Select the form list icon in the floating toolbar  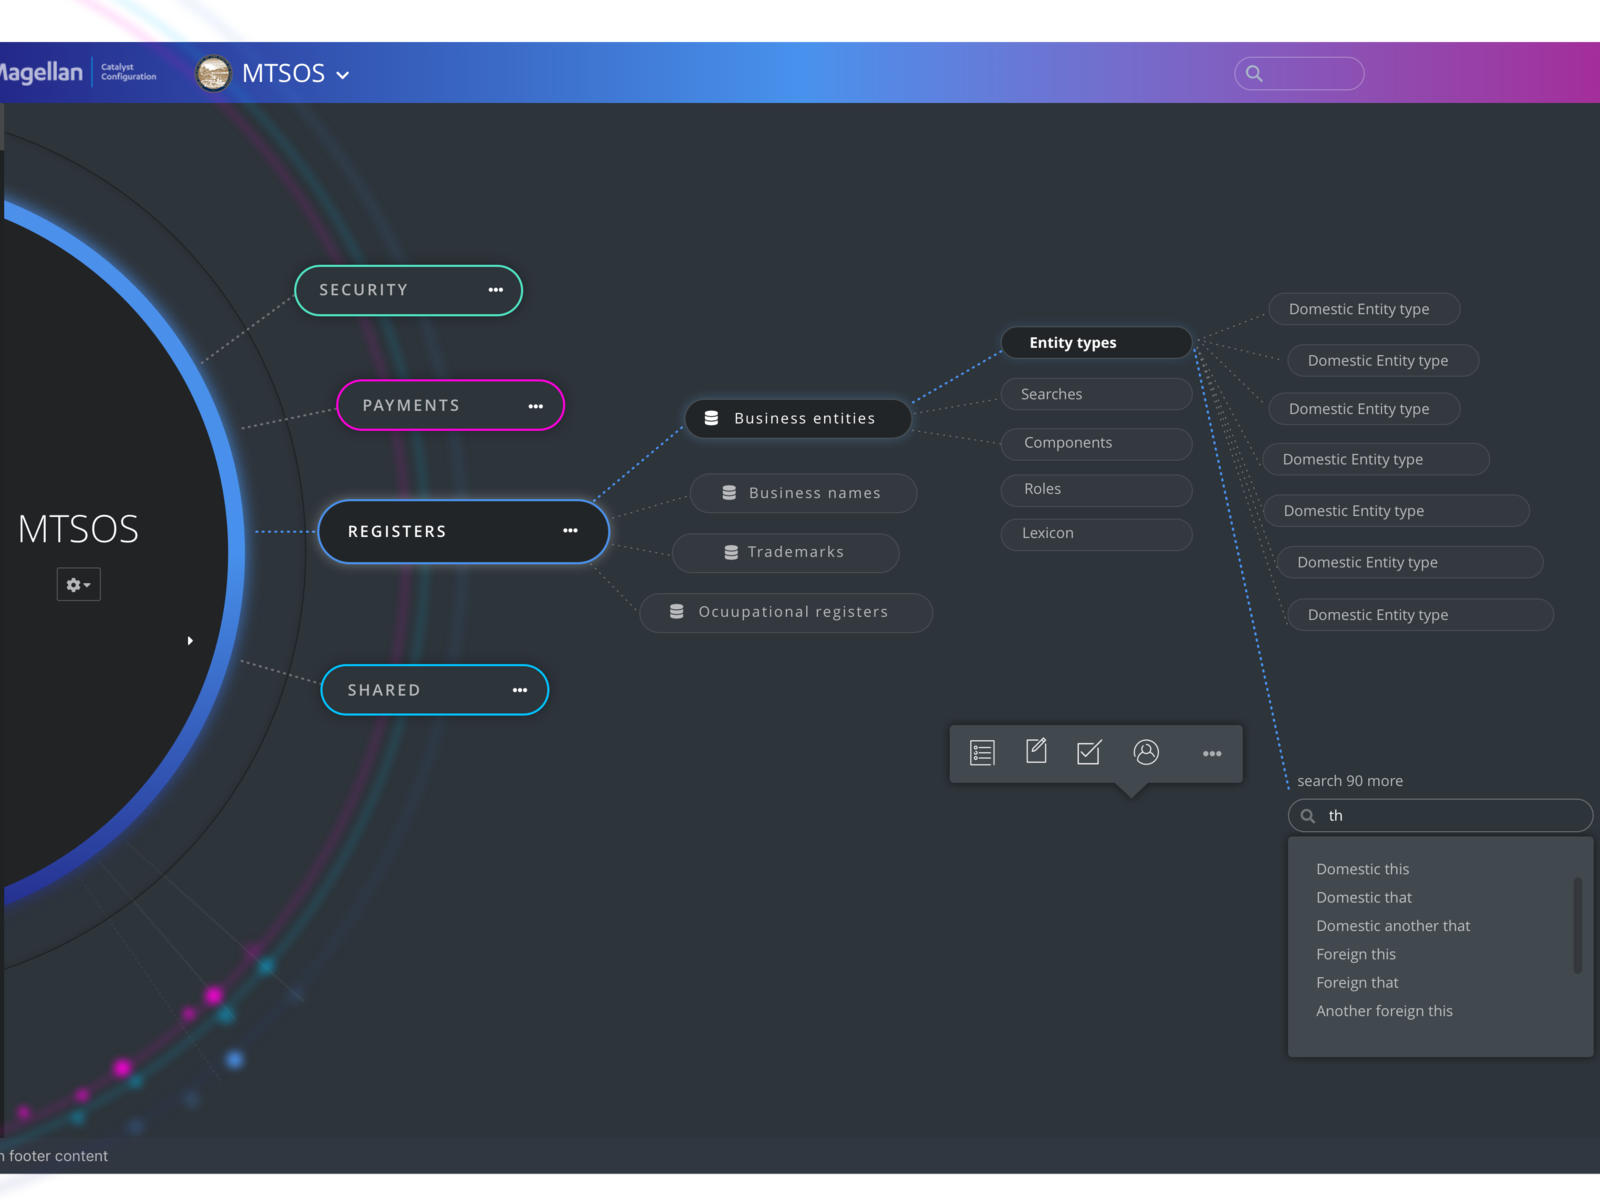click(x=982, y=753)
